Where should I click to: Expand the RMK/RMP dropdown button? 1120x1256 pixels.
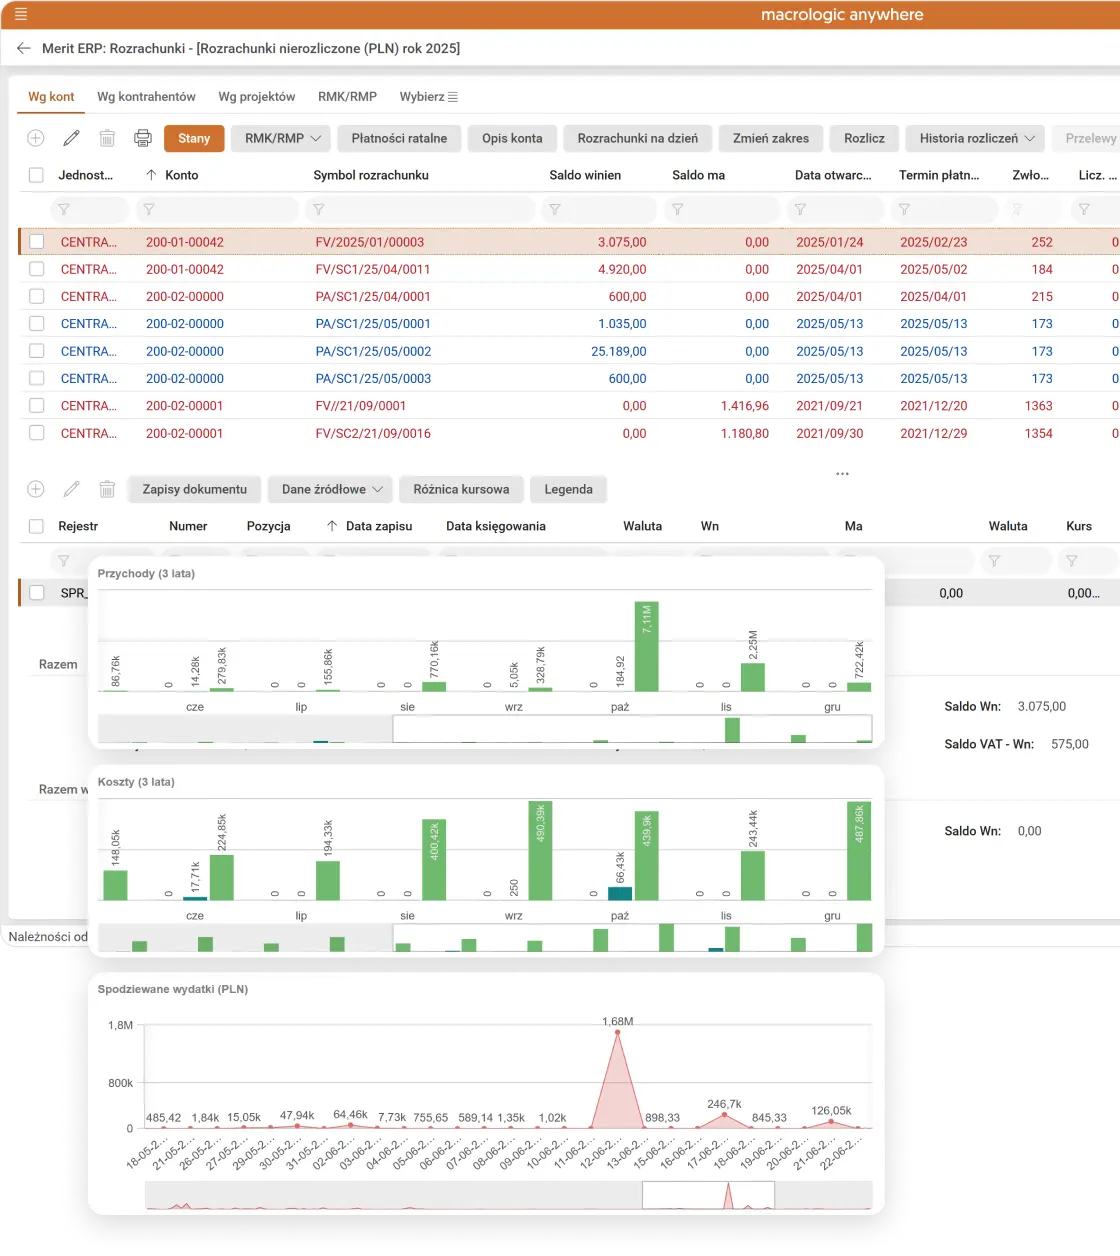pos(282,138)
